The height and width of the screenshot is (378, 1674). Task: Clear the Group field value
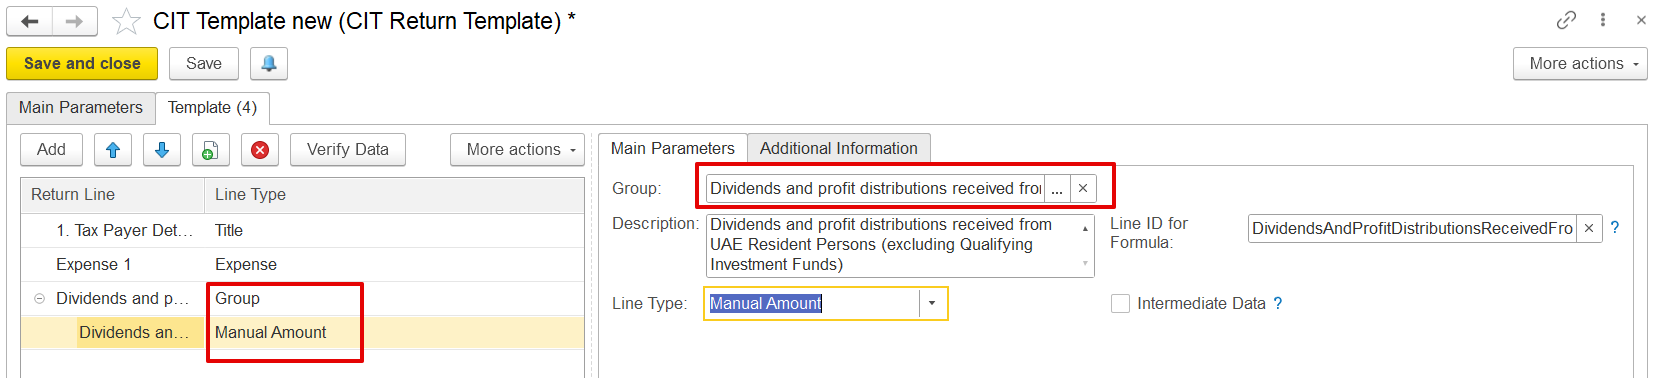click(1083, 188)
